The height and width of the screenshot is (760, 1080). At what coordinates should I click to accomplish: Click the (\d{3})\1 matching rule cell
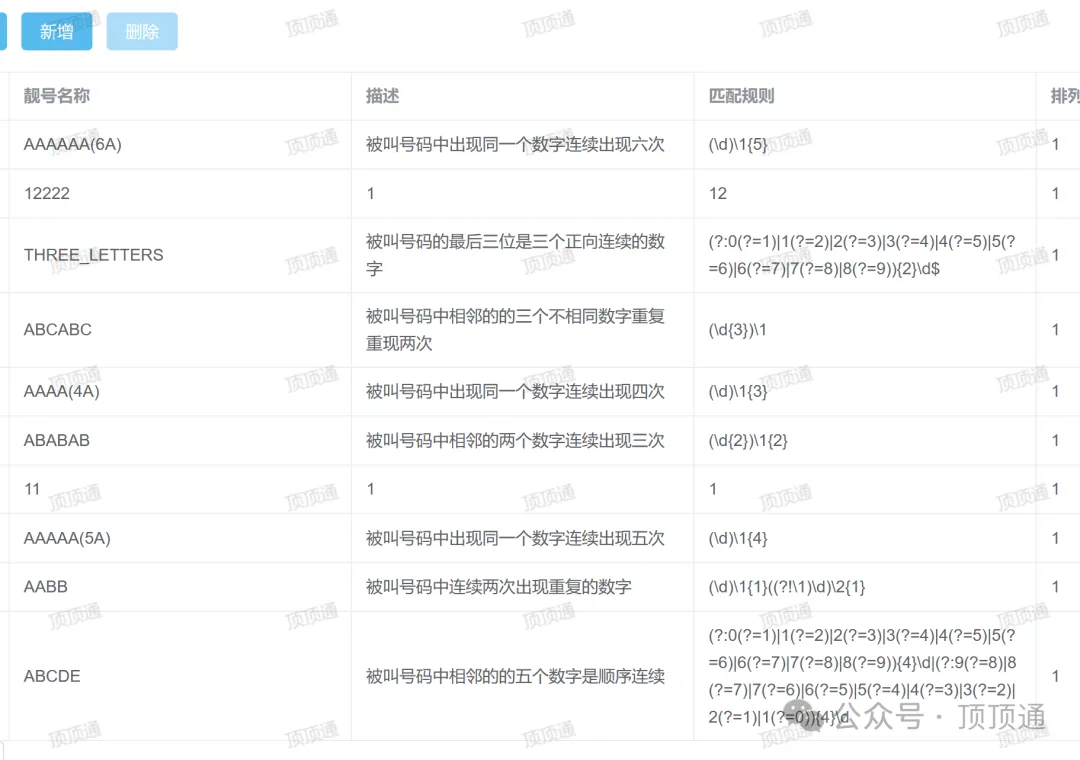coord(738,330)
